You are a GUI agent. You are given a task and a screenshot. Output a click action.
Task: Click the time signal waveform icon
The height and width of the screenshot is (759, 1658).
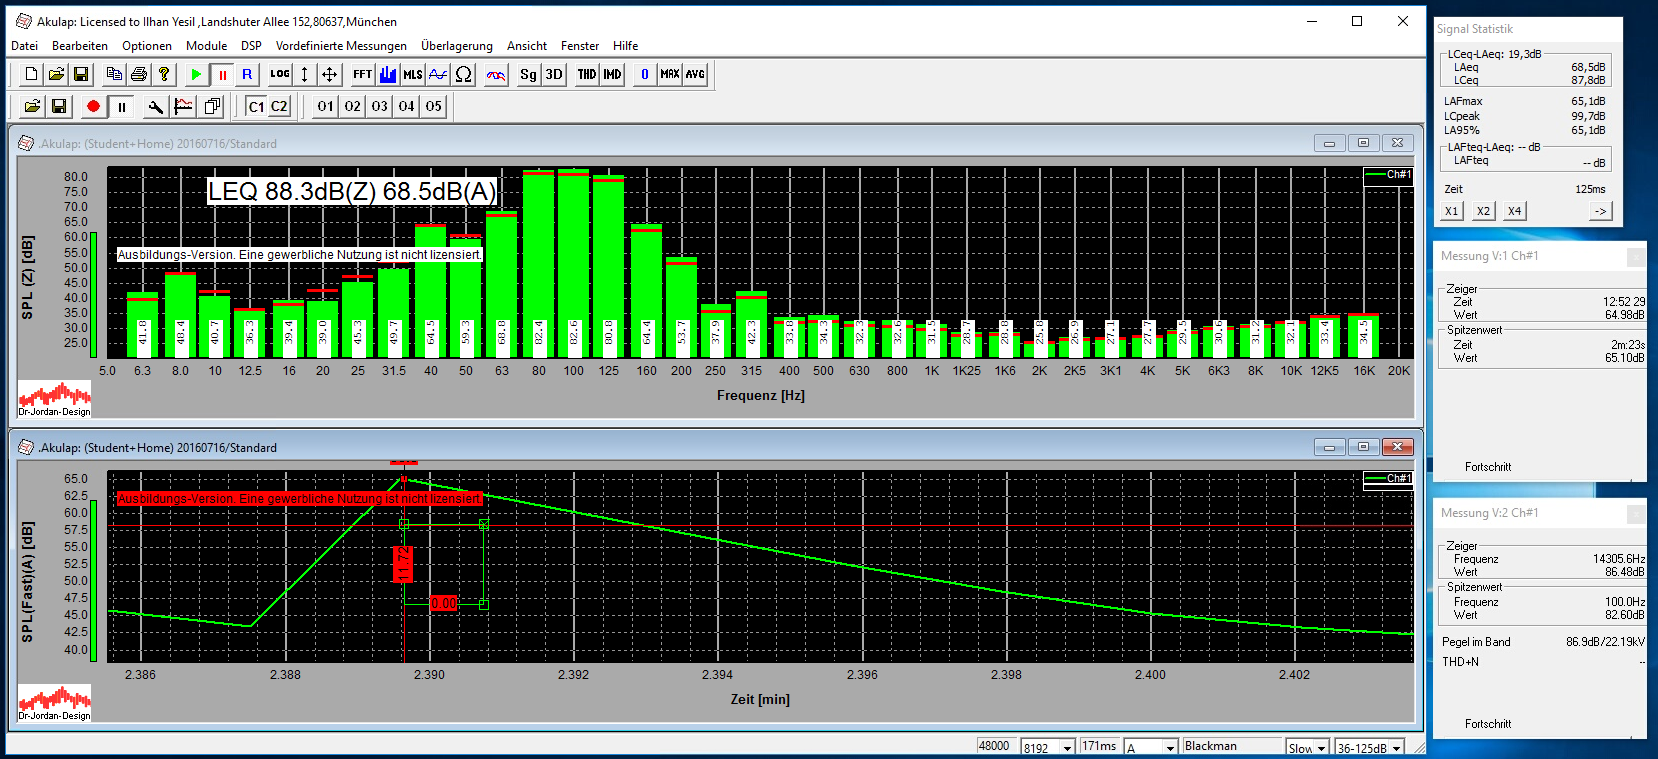(438, 74)
